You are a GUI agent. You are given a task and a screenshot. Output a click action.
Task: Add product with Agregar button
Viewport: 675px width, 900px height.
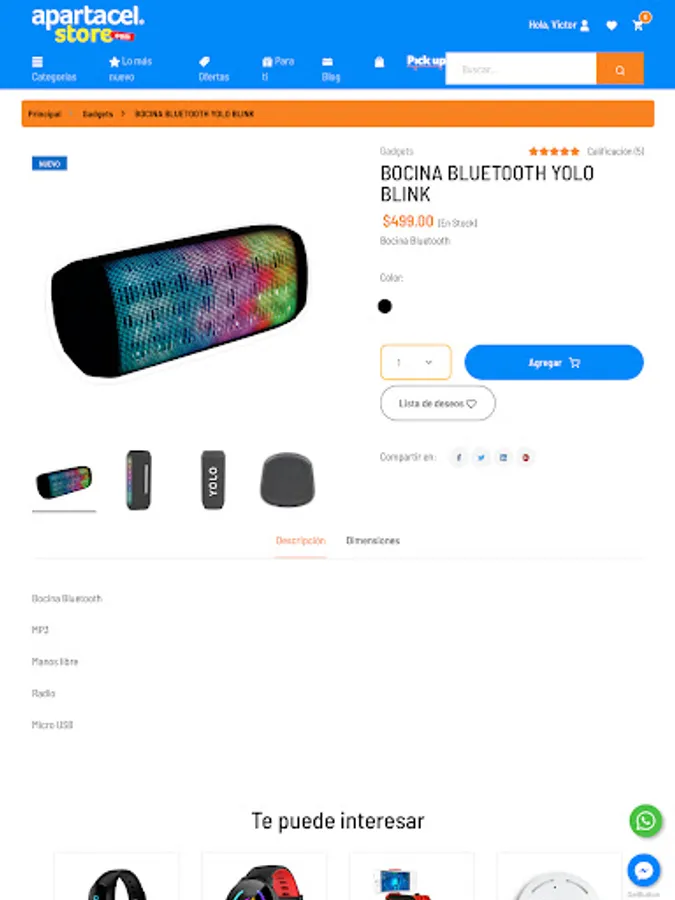click(554, 362)
